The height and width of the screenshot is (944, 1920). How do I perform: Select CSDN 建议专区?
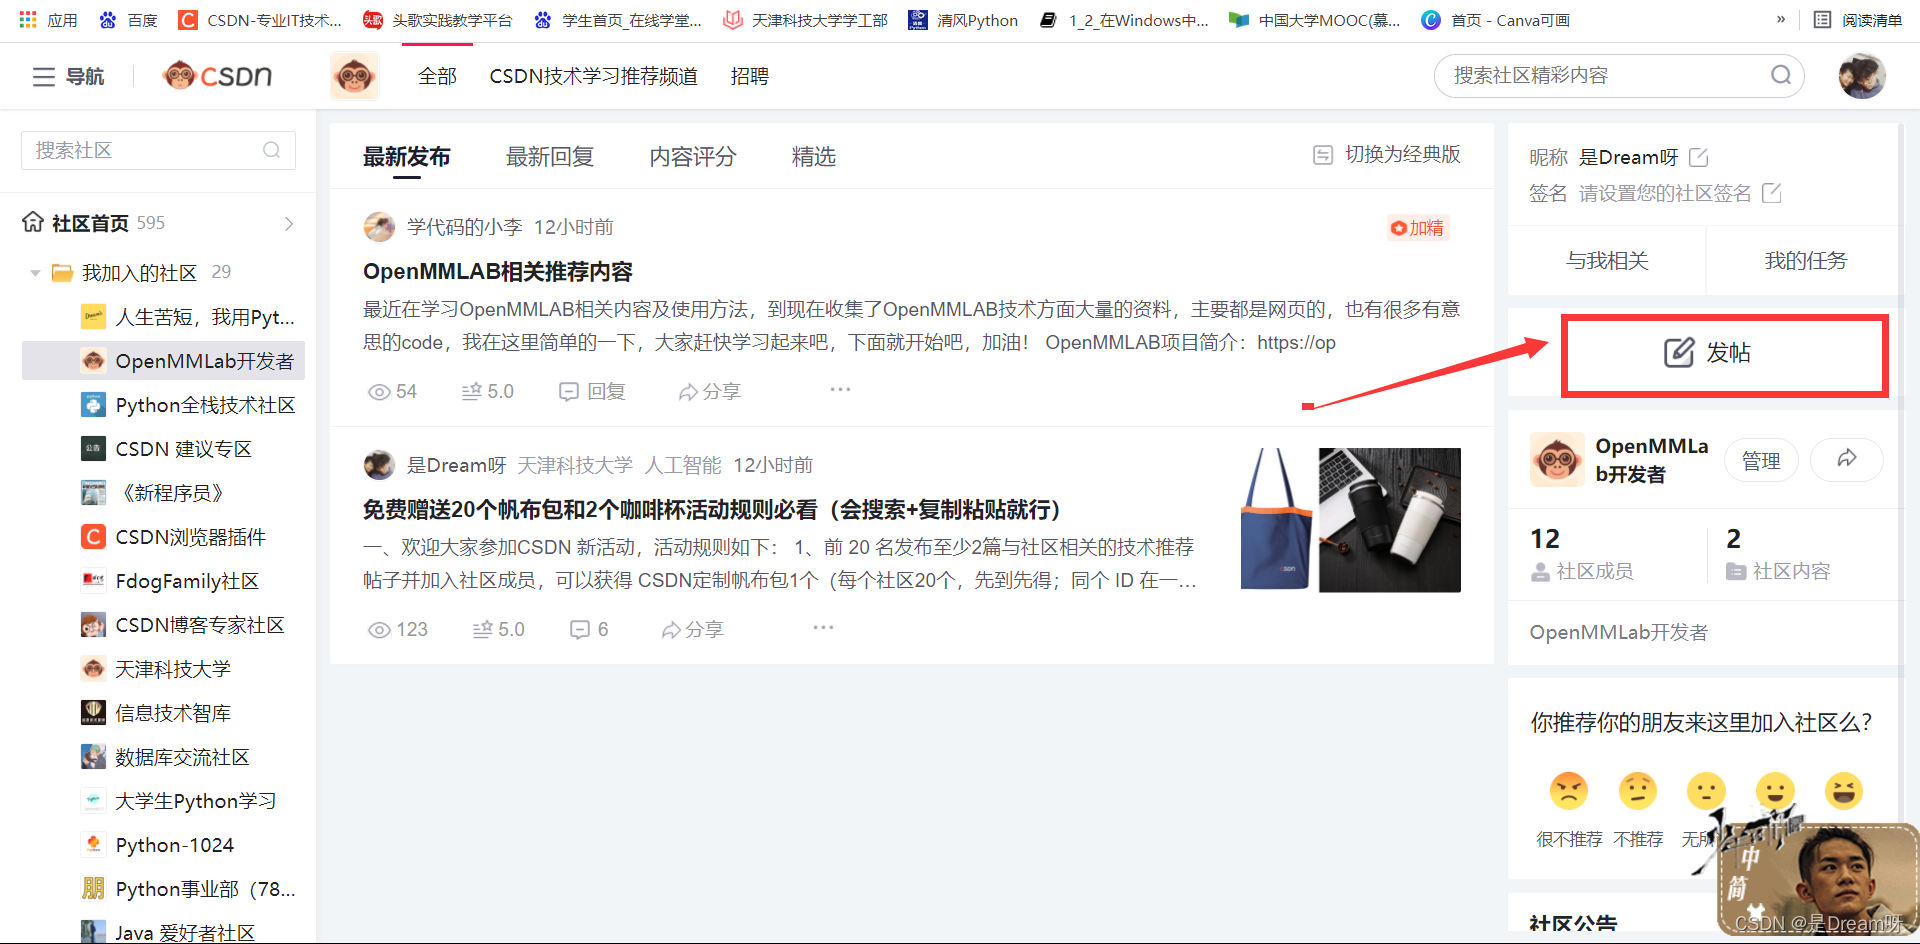[x=166, y=449]
